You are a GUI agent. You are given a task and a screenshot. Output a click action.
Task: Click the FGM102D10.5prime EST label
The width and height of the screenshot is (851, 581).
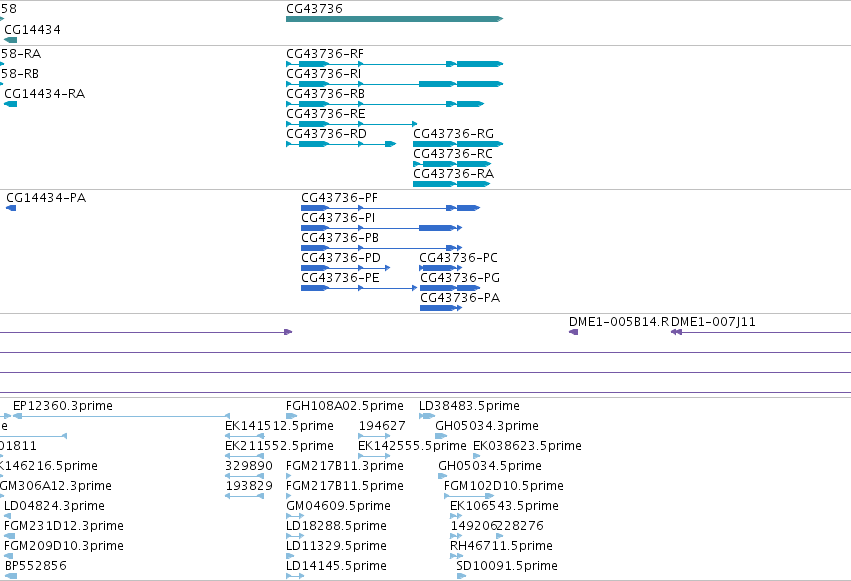[x=504, y=487]
